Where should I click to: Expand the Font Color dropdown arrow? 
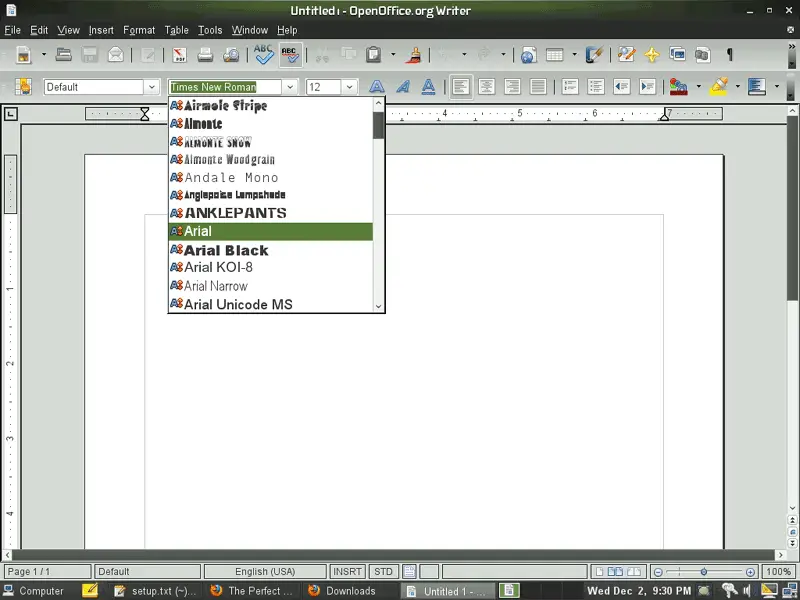tap(698, 87)
